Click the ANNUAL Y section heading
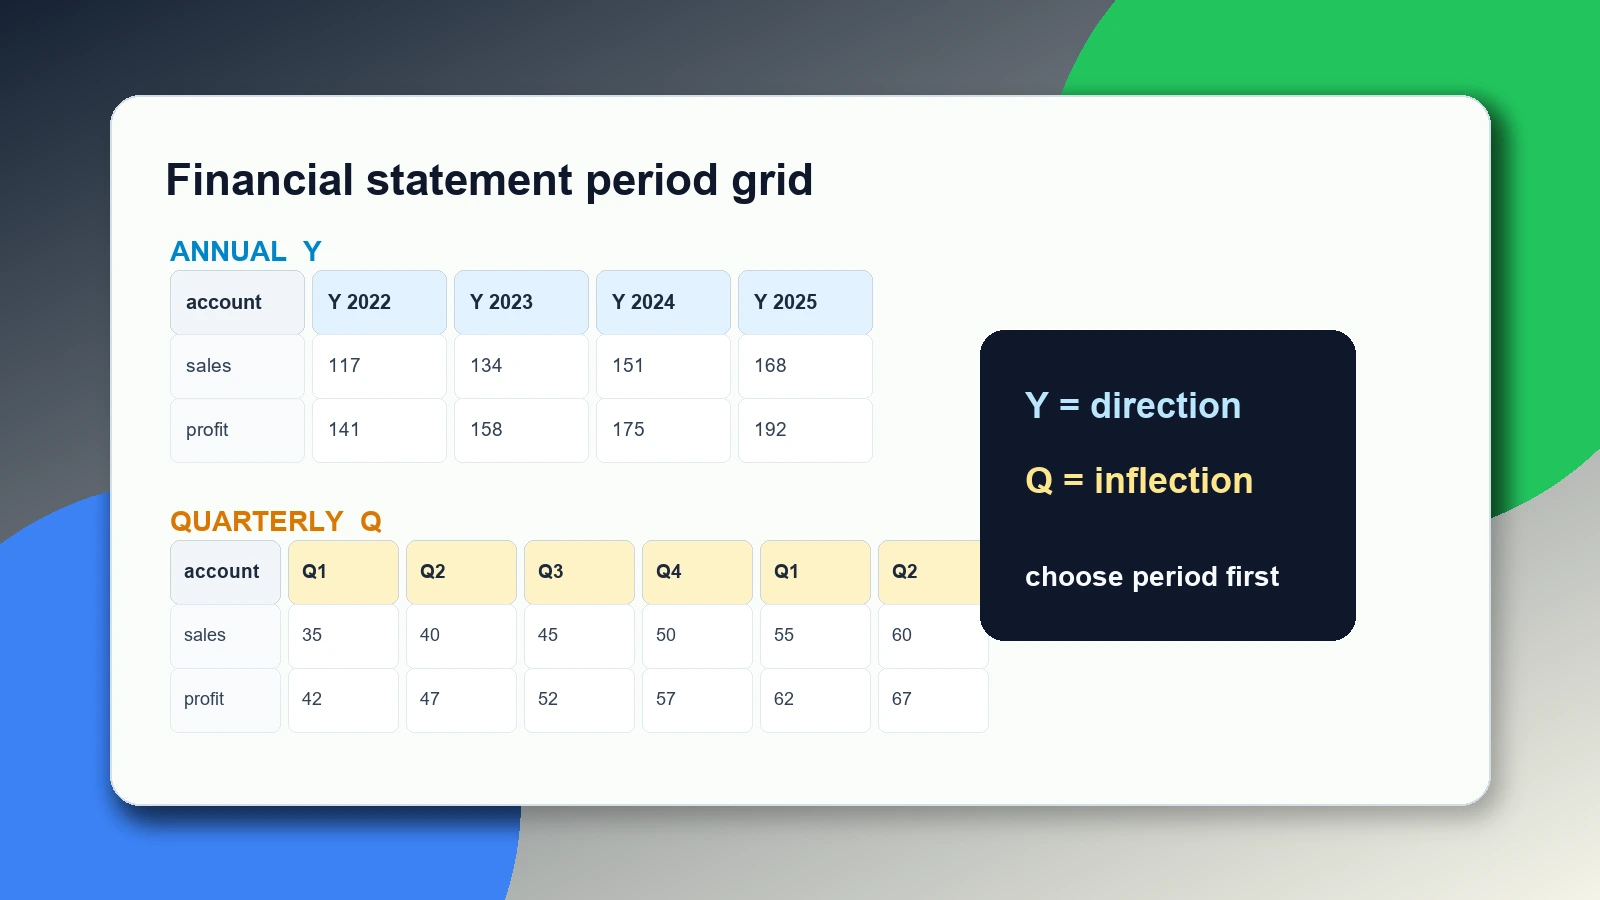 click(x=246, y=251)
